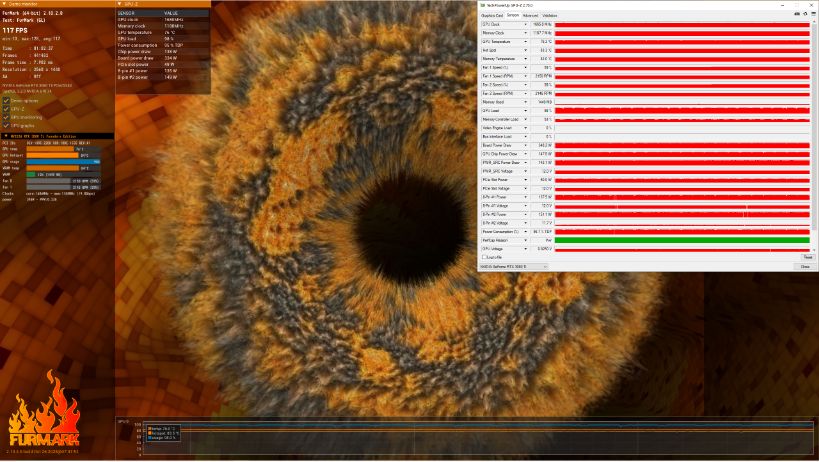The height and width of the screenshot is (462, 819).
Task: Toggle the Demo options checkbox
Action: point(6,101)
